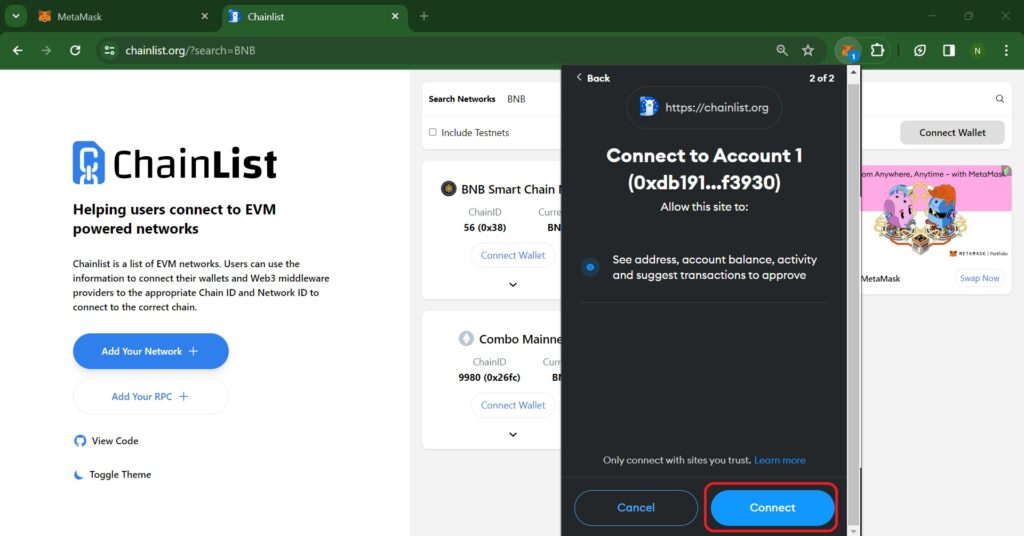Image resolution: width=1024 pixels, height=536 pixels.
Task: Click Connect Wallet under Combo Mainnet
Action: coord(513,405)
